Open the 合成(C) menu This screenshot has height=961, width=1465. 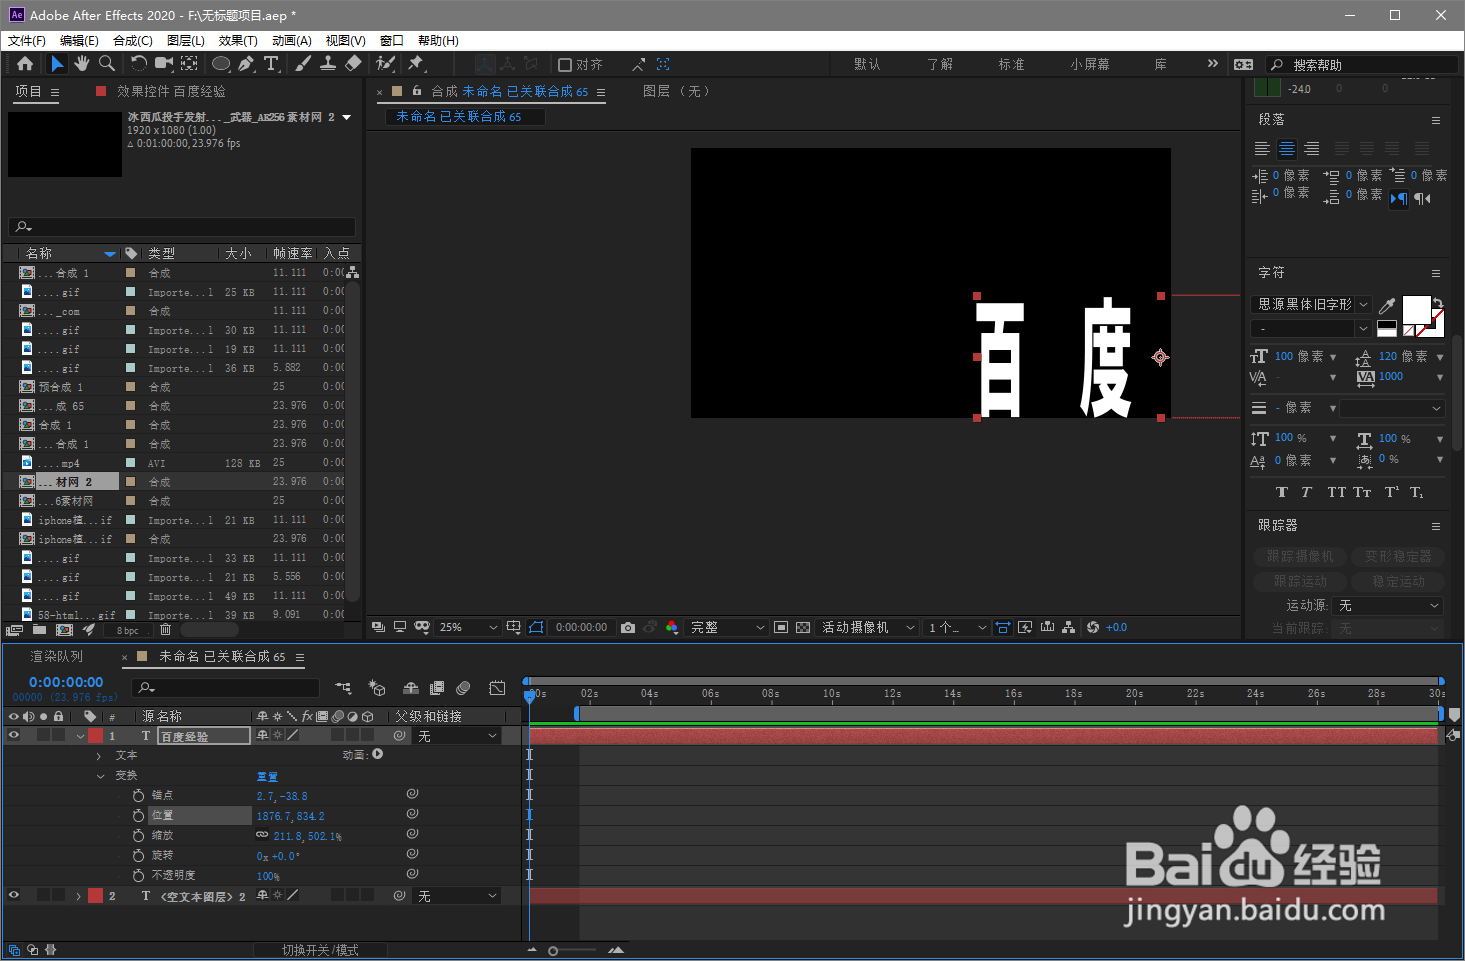point(133,40)
